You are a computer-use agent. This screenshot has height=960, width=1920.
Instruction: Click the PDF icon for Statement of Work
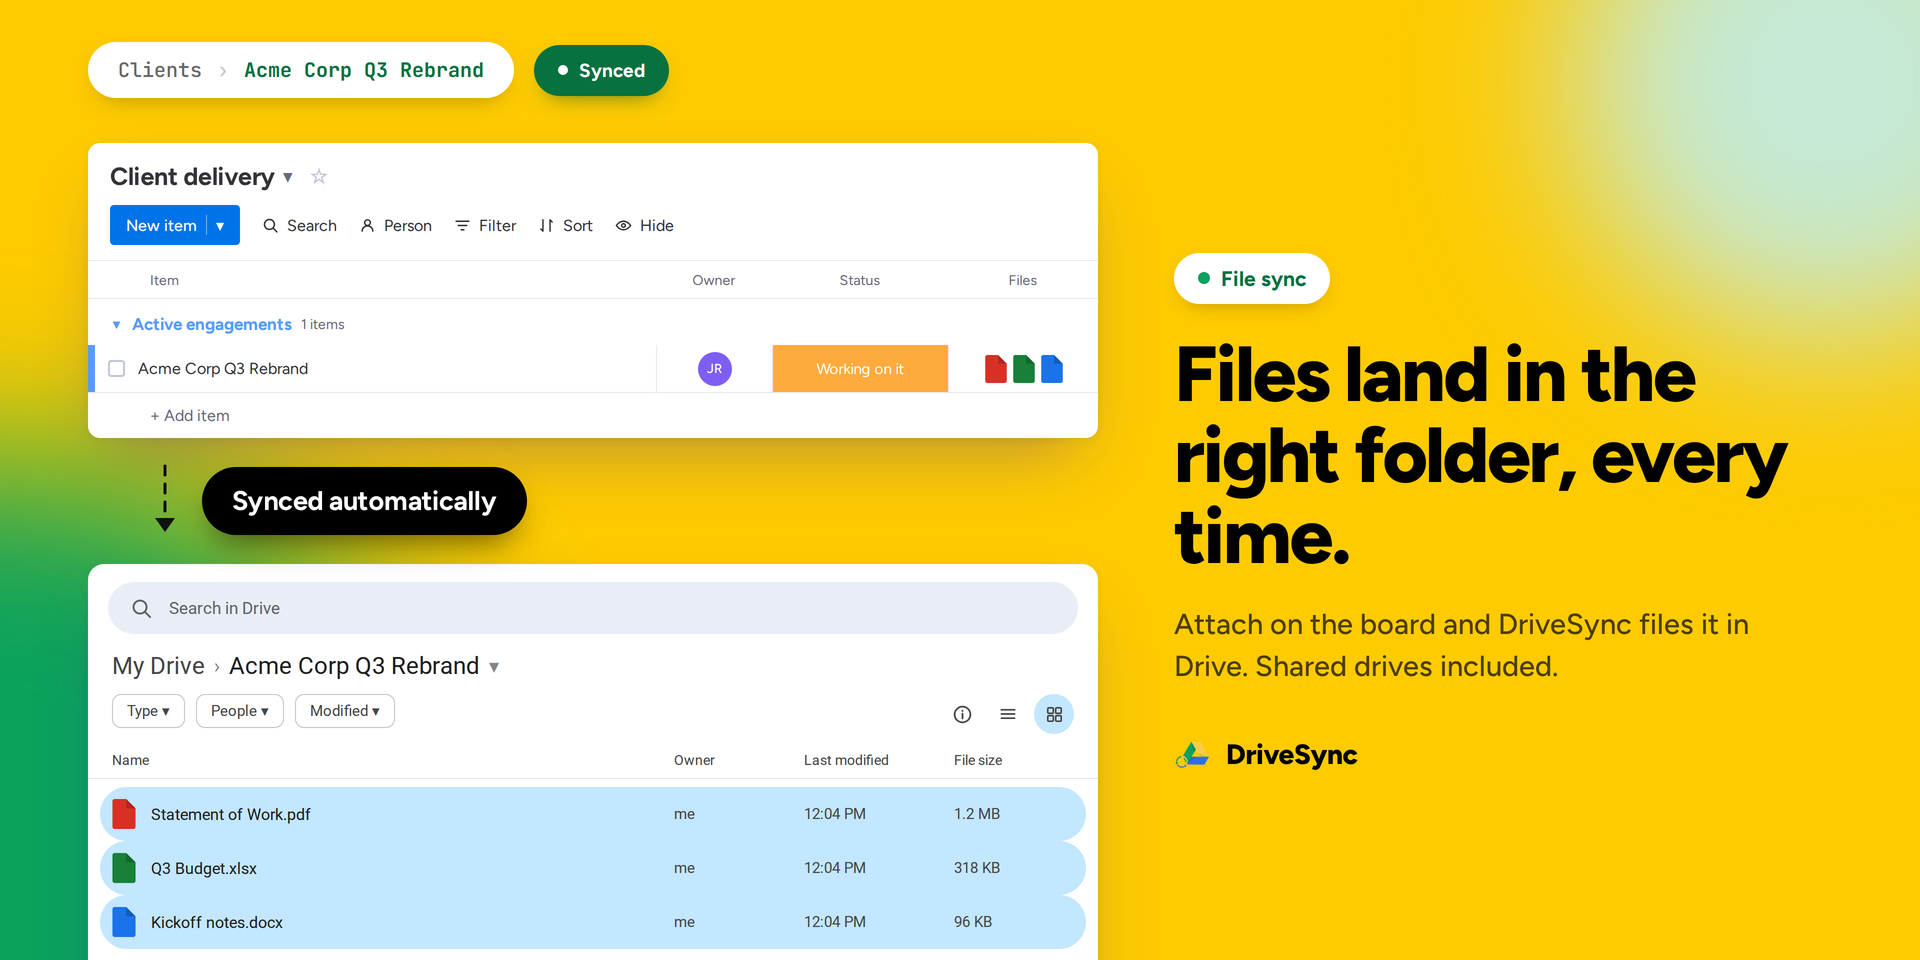click(124, 814)
